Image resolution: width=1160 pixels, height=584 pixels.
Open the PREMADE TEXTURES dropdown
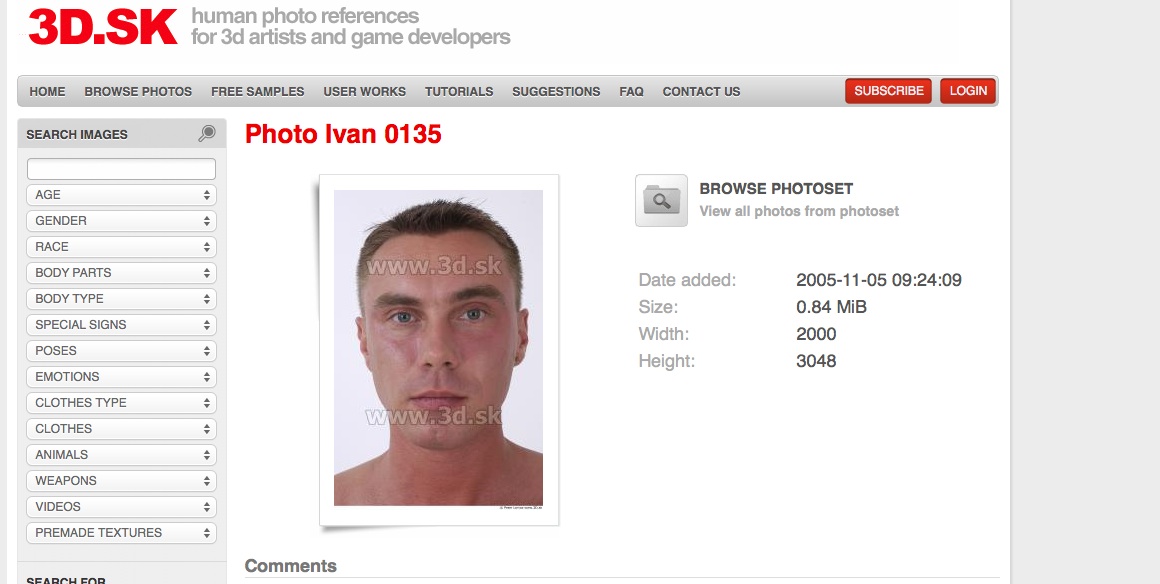point(121,533)
